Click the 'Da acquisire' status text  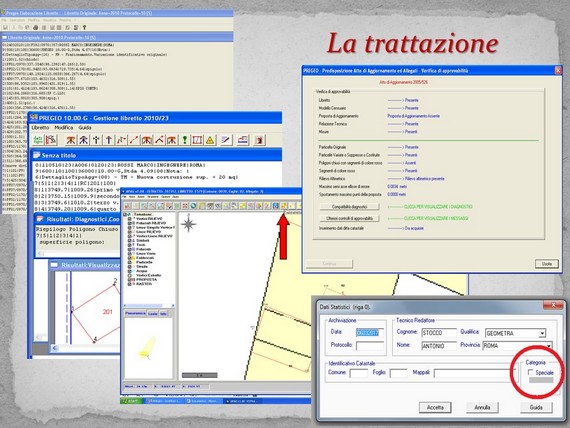414,228
